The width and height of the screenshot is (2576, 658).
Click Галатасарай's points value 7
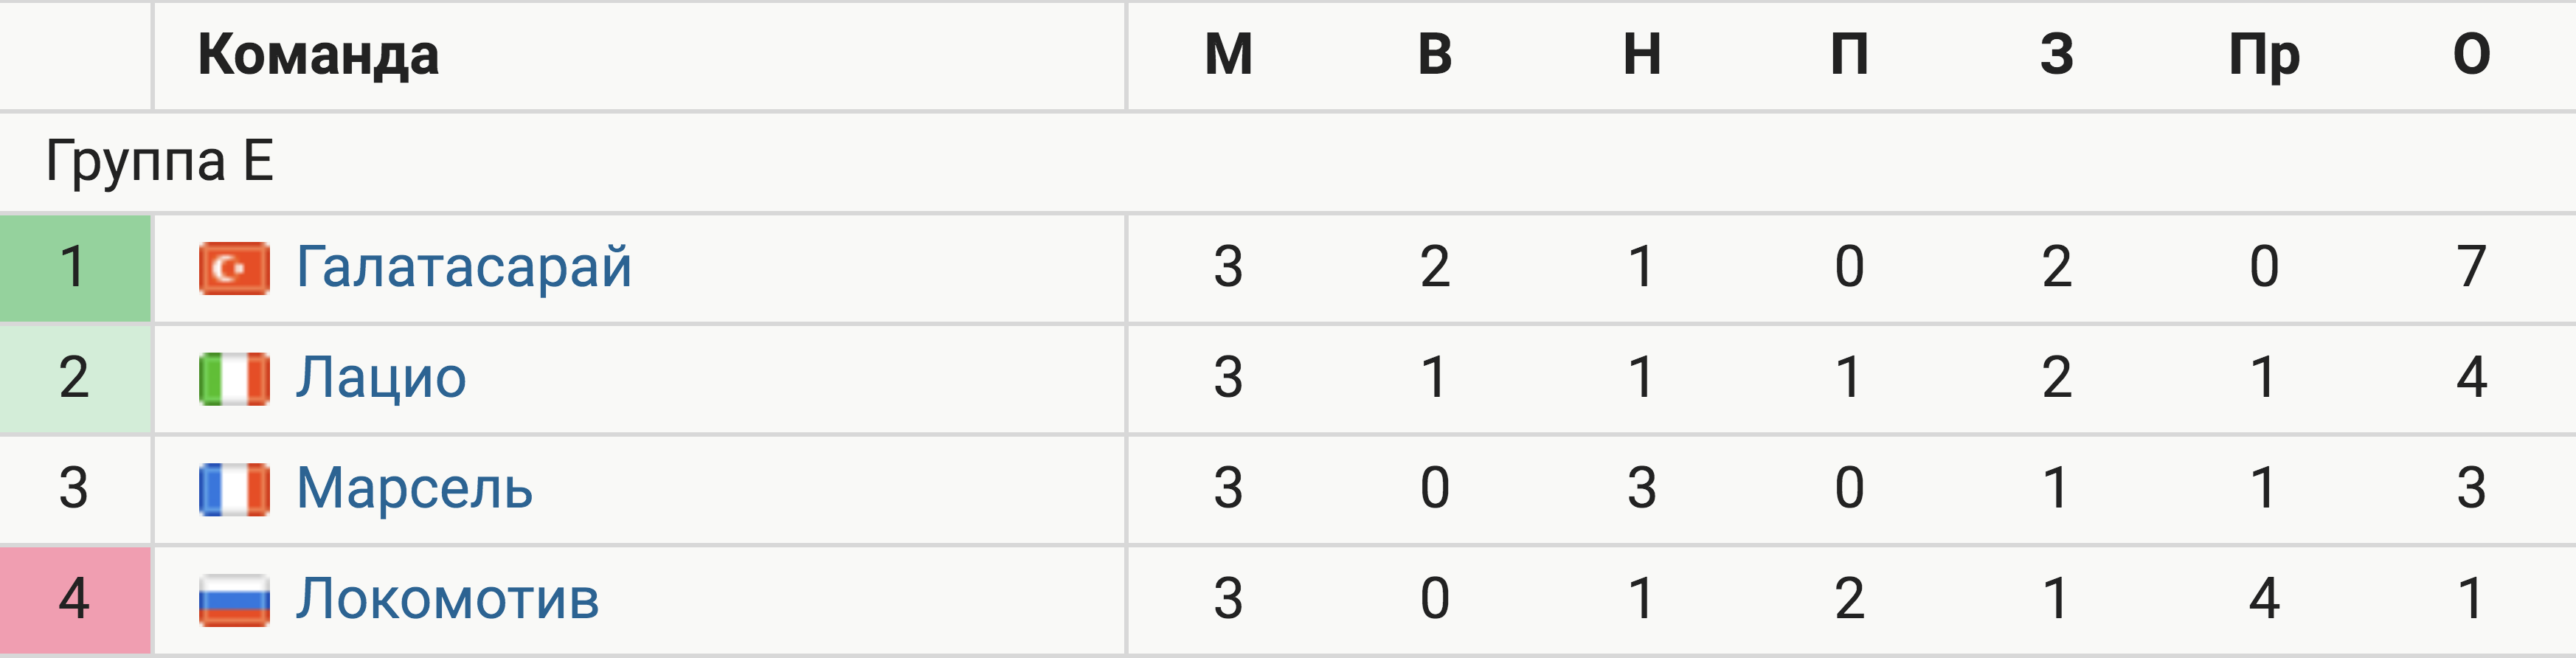pos(2471,267)
